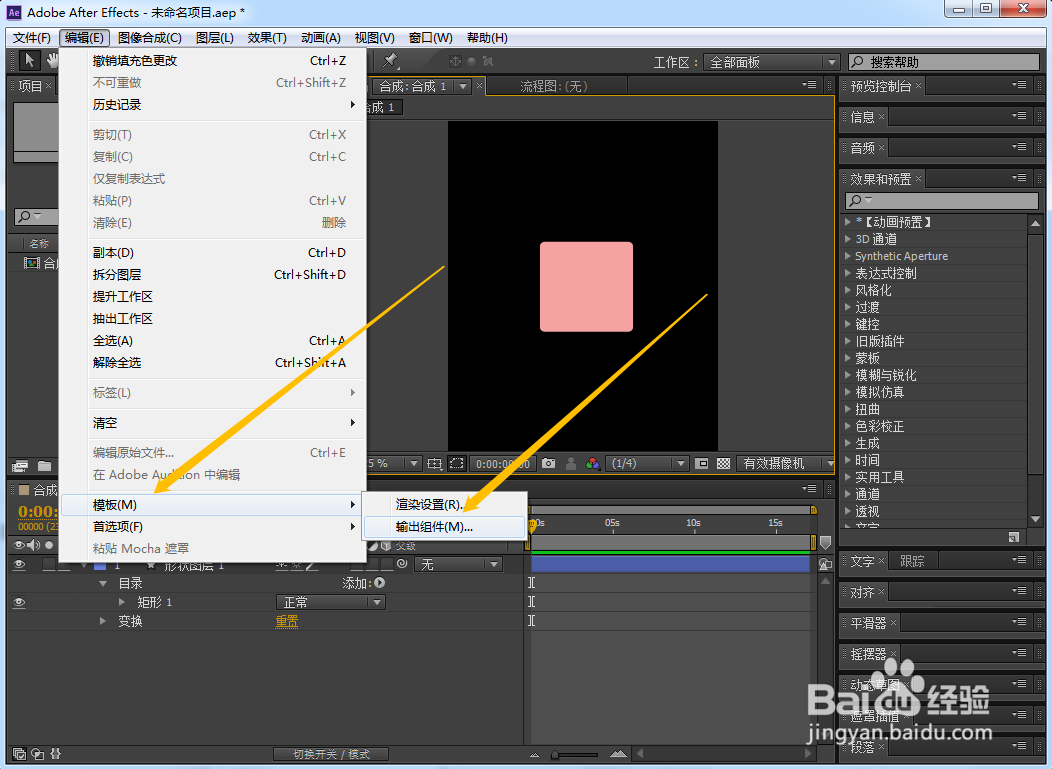Viewport: 1052px width, 769px height.
Task: Open the 正常 blend mode dropdown
Action: (x=331, y=602)
